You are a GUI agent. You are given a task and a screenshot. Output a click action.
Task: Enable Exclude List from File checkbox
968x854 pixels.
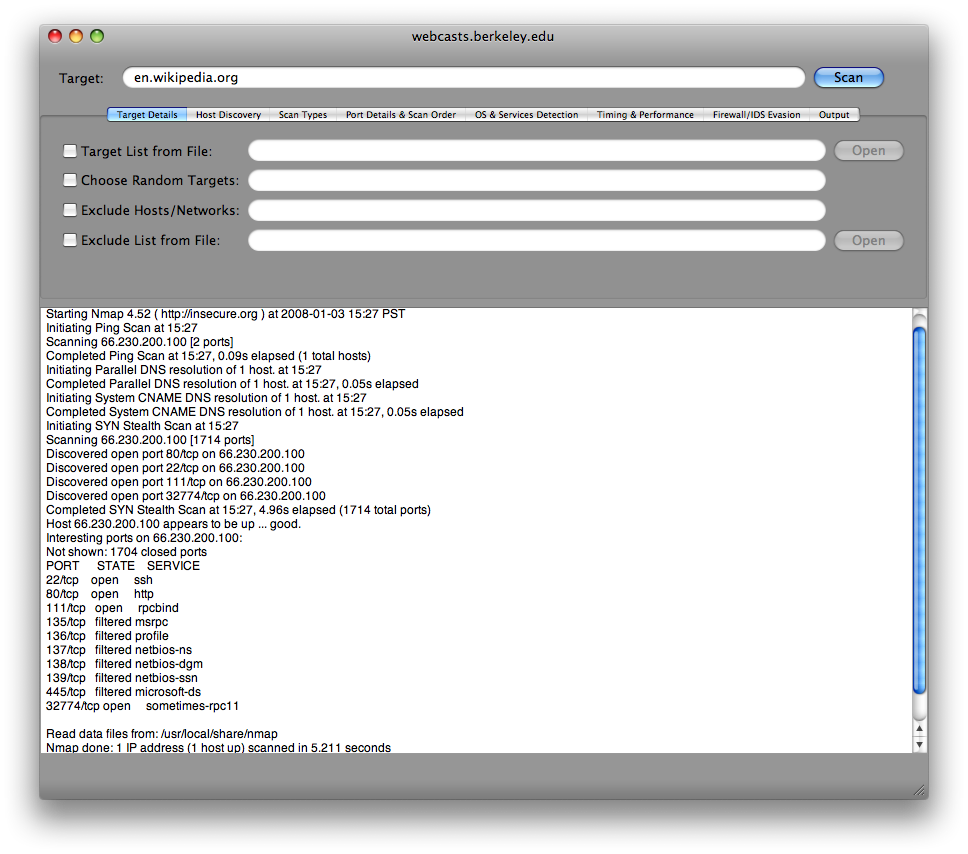click(x=70, y=241)
